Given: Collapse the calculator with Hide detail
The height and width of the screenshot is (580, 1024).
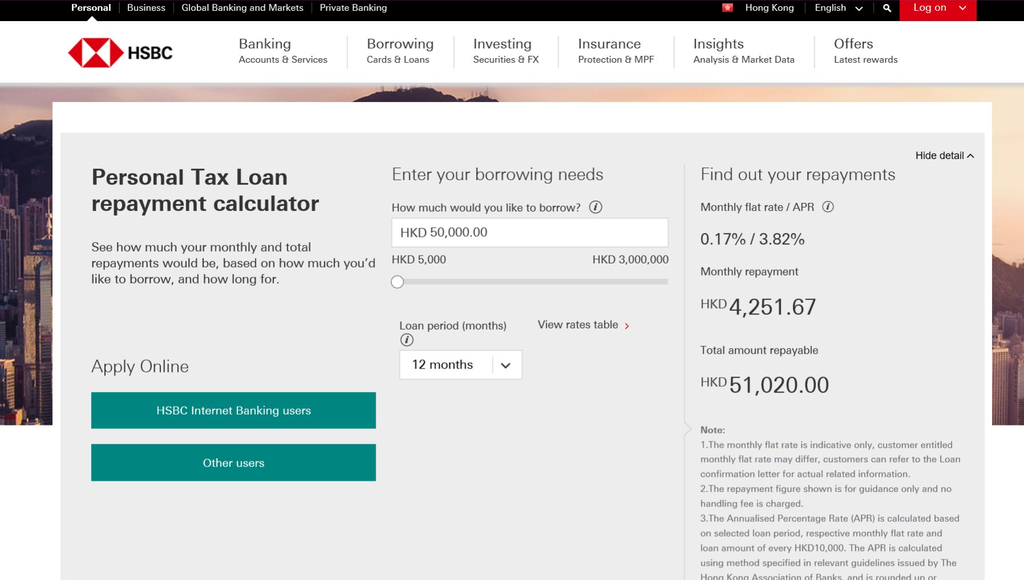Looking at the screenshot, I should [944, 155].
